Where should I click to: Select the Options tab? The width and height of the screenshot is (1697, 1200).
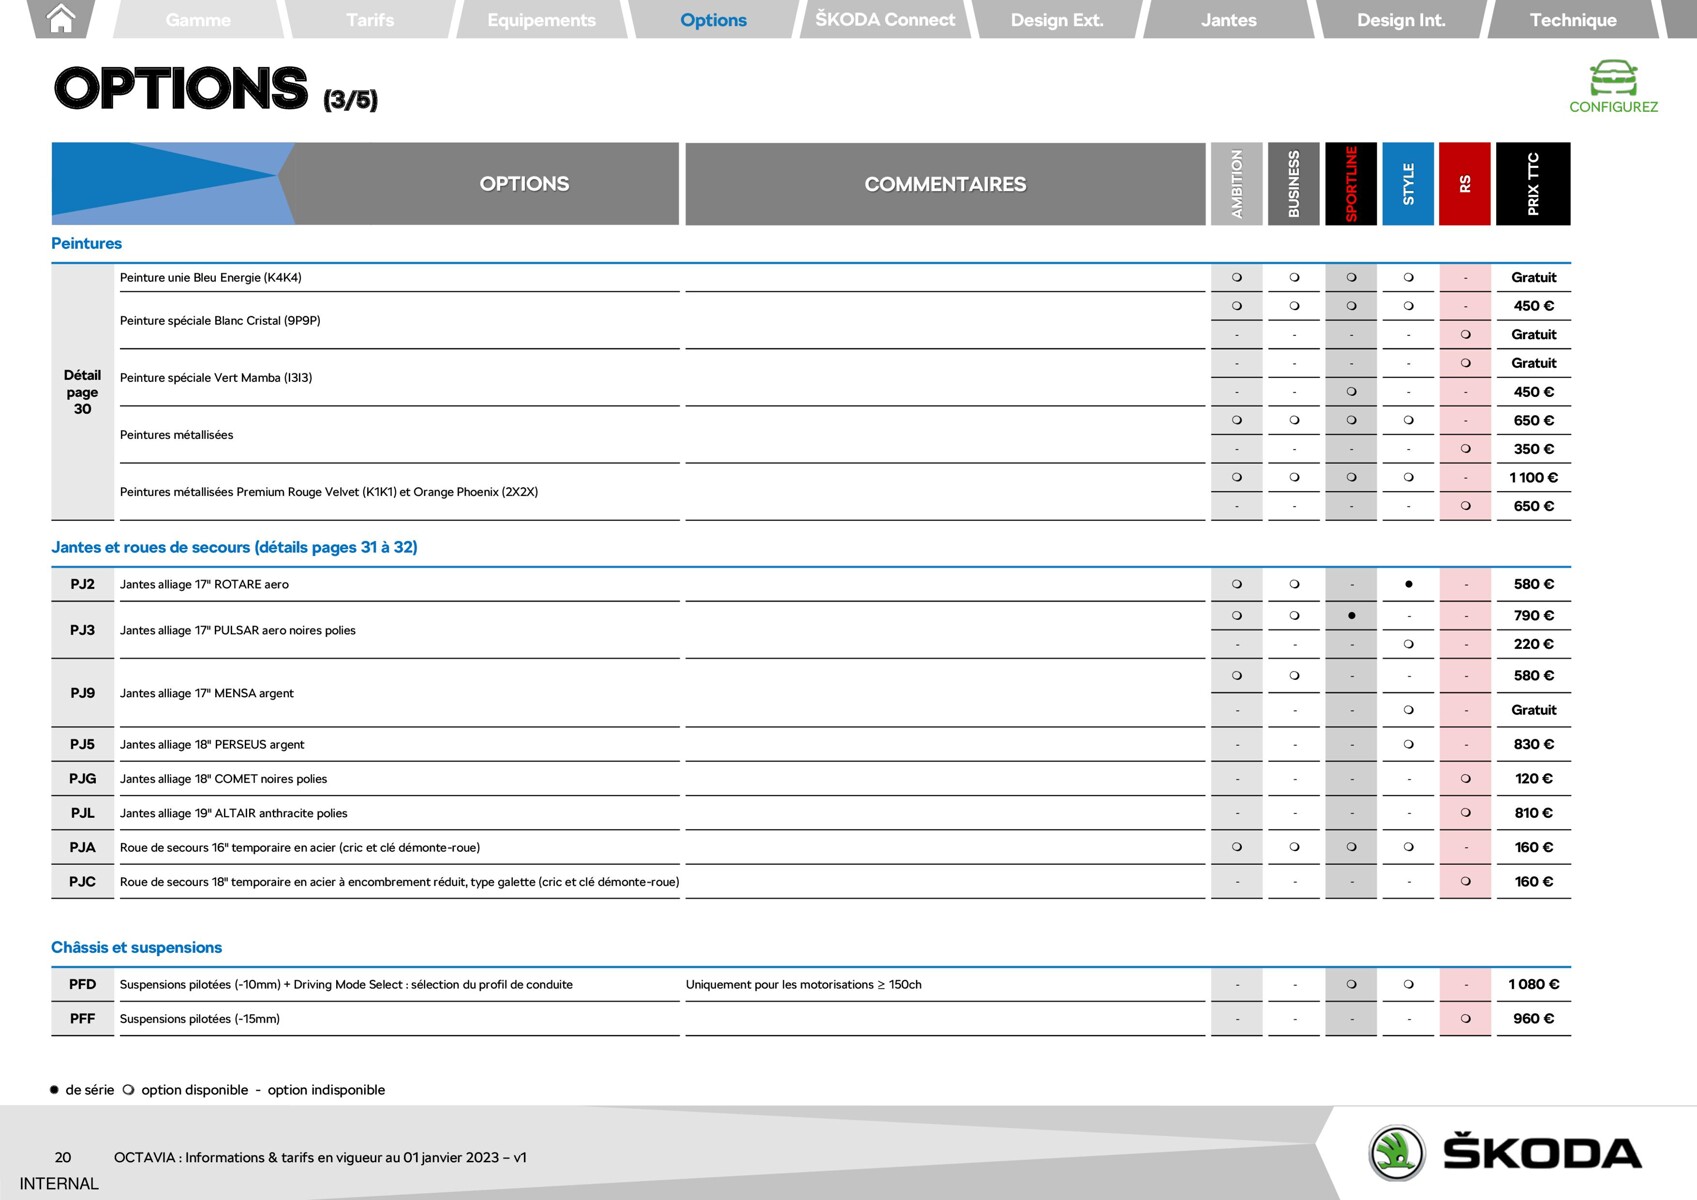pyautogui.click(x=713, y=20)
